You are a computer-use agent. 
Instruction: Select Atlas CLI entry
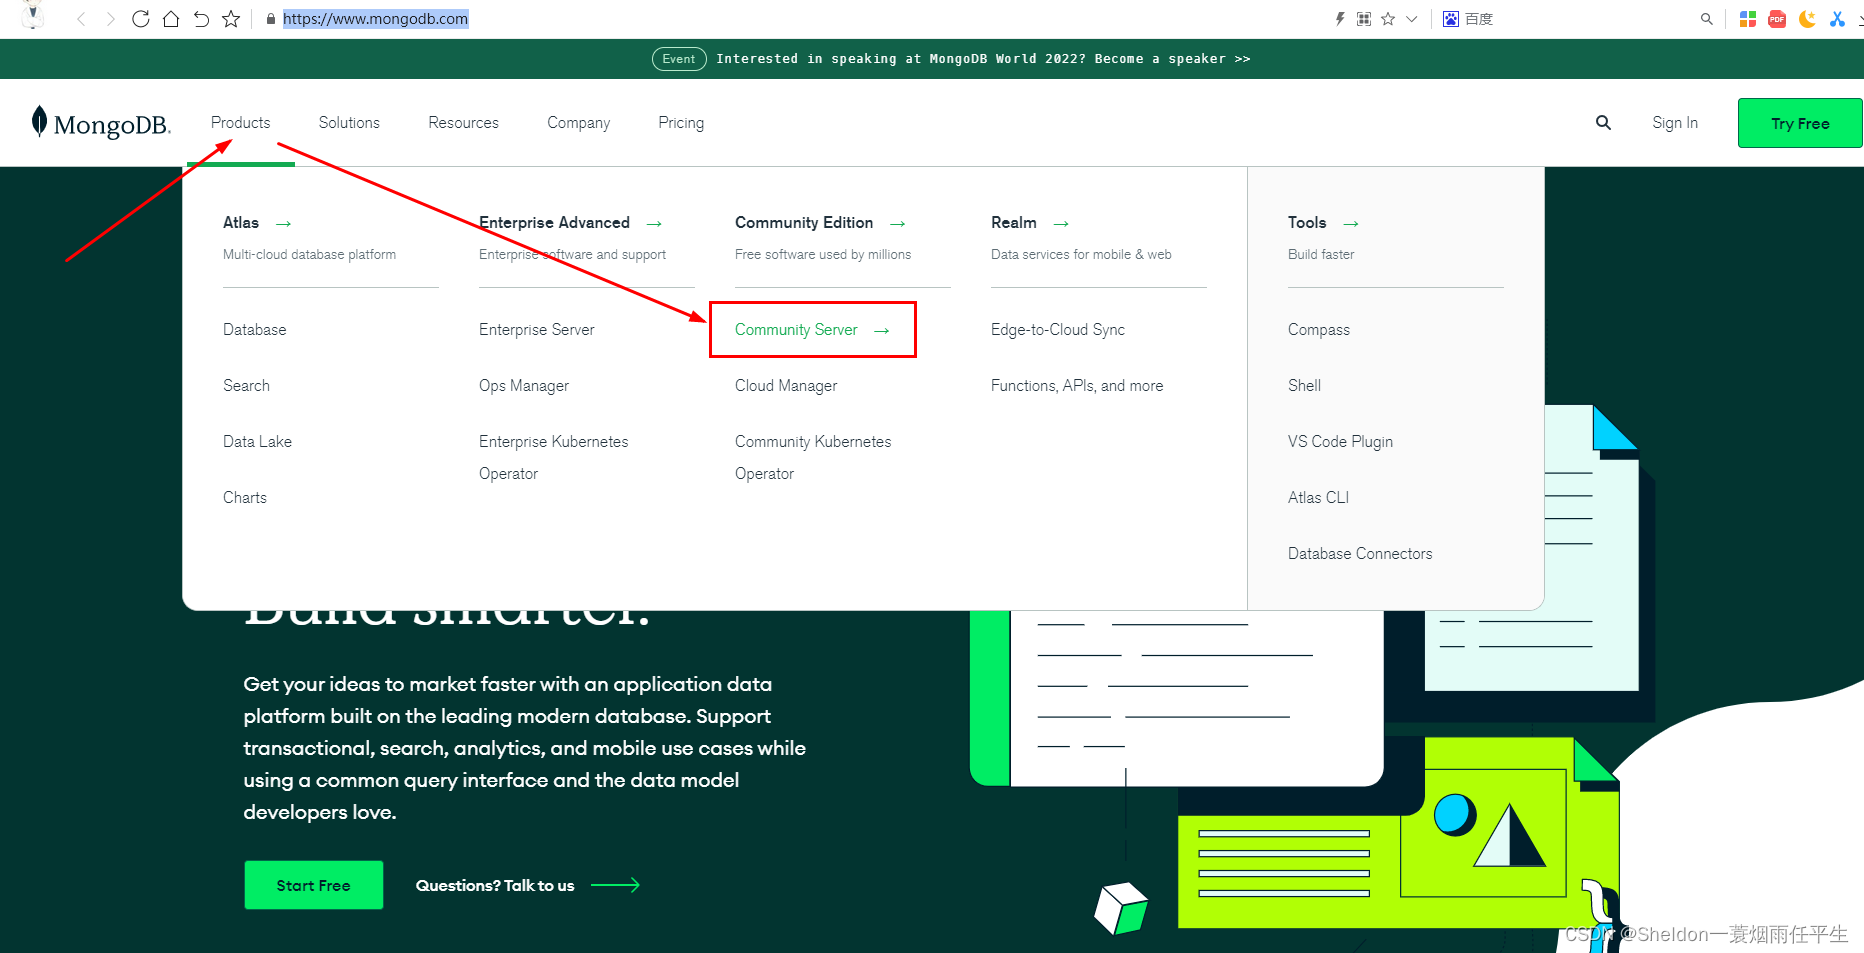(x=1318, y=498)
